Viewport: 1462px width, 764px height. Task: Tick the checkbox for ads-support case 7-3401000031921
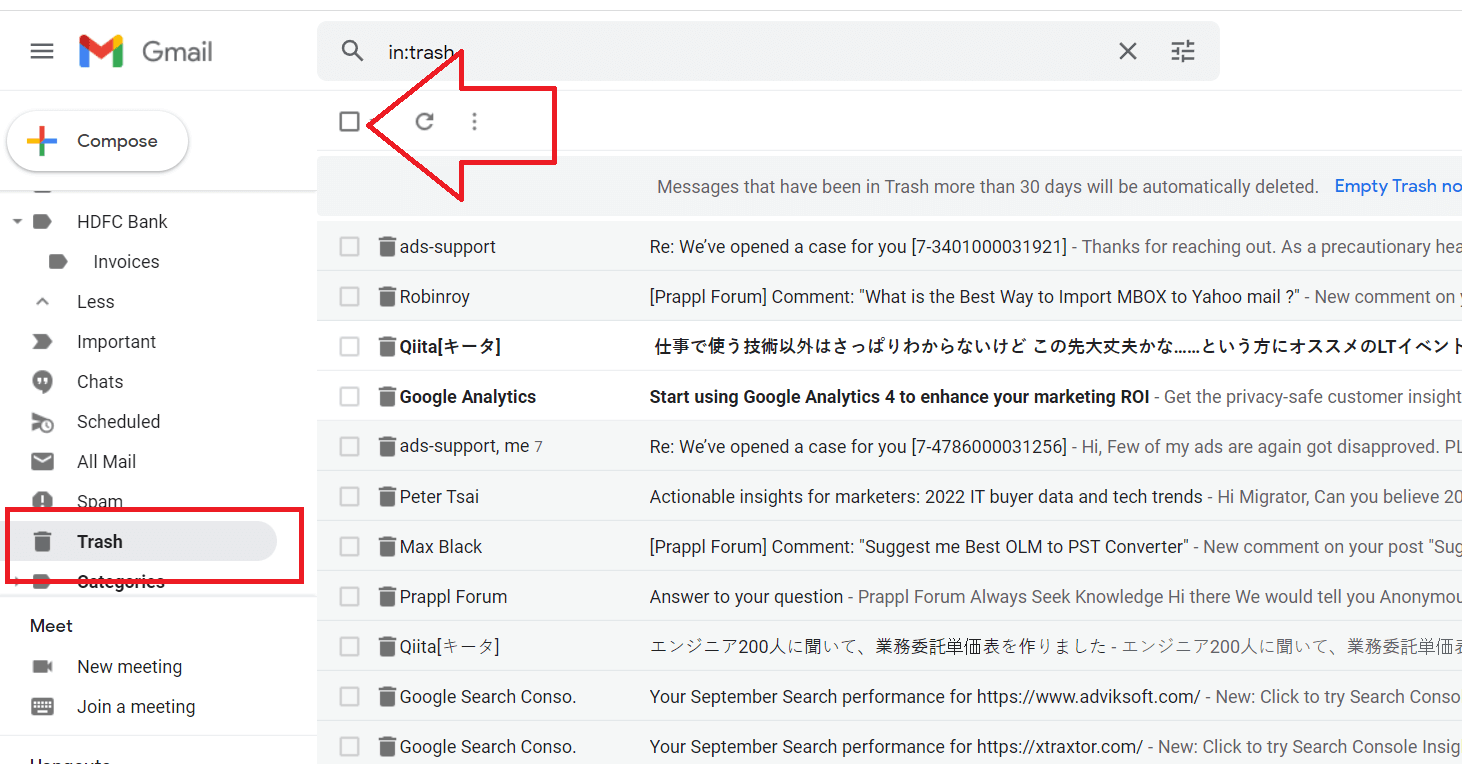pyautogui.click(x=349, y=246)
